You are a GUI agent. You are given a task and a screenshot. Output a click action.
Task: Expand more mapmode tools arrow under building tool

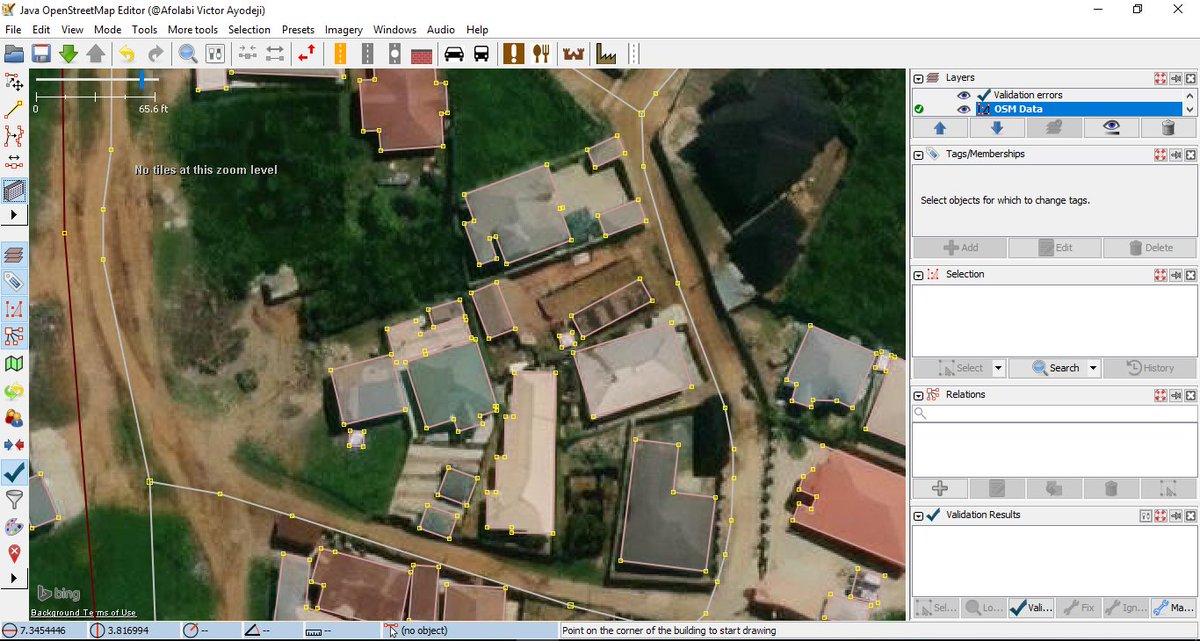[x=14, y=214]
